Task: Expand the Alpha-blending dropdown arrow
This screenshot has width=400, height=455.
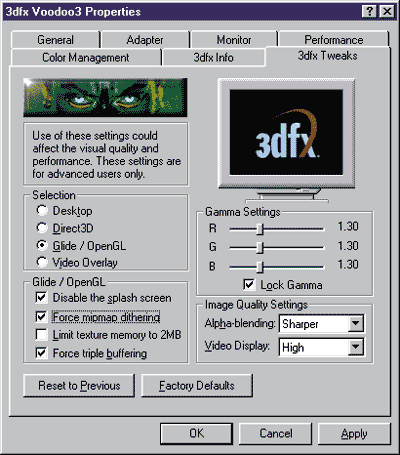Action: (x=355, y=323)
